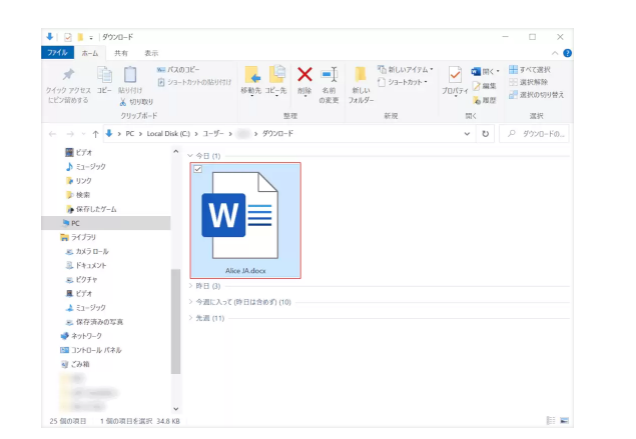636x439 pixels.
Task: Open Properties (プロパティ) in the ribbon
Action: [455, 80]
